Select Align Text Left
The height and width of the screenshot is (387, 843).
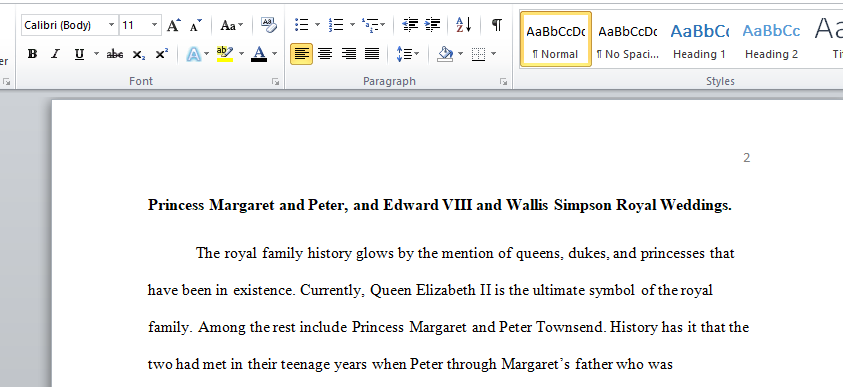tap(302, 54)
